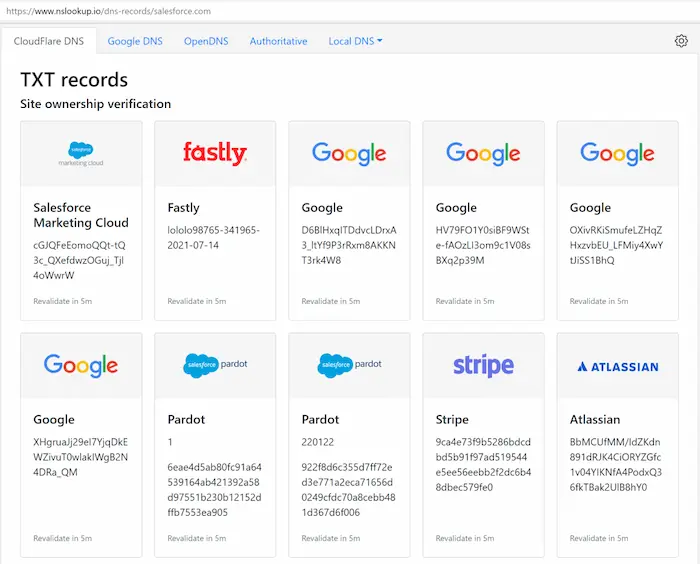Click the Fastly logo
The height and width of the screenshot is (564, 700).
point(215,153)
